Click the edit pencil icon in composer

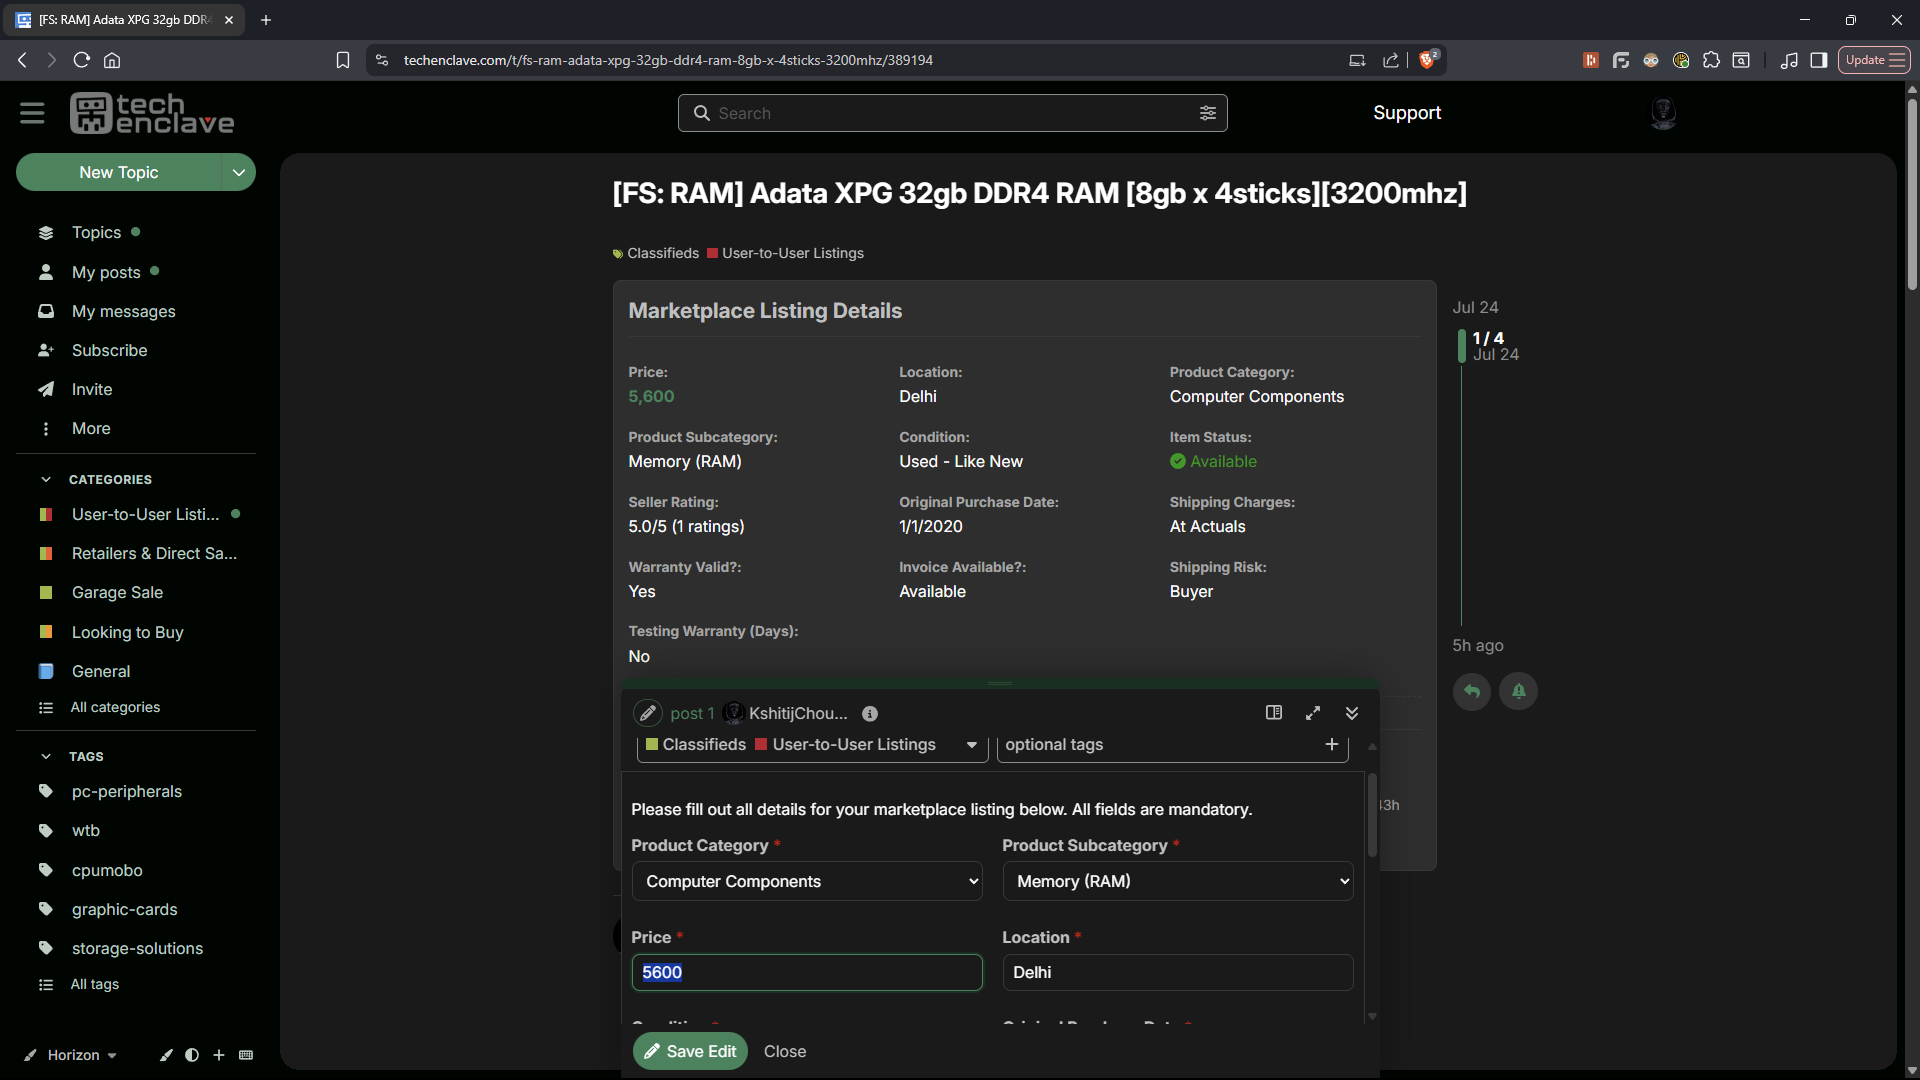point(648,713)
